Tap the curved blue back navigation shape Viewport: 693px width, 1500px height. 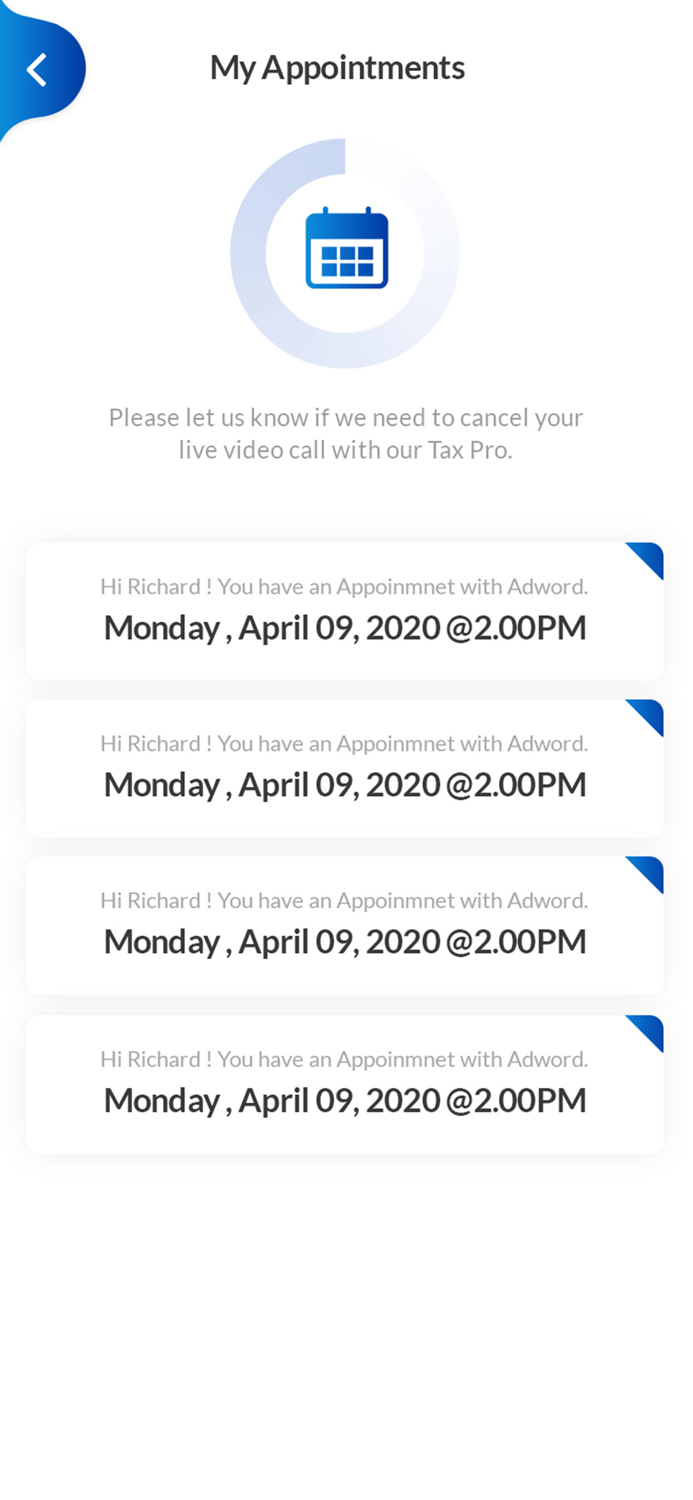[42, 68]
